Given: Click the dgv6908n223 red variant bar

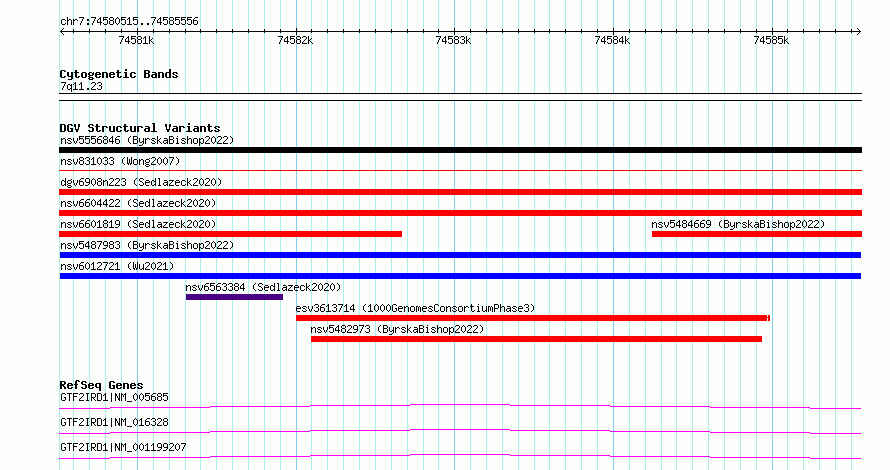Looking at the screenshot, I should click(x=460, y=192).
